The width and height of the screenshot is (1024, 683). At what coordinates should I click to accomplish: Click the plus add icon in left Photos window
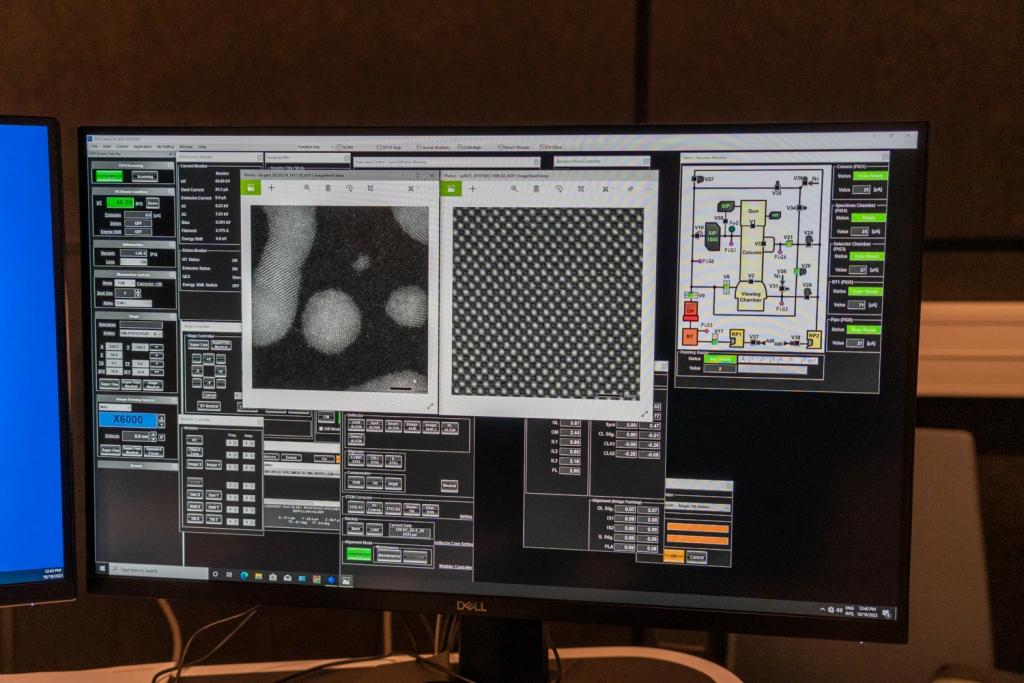(272, 187)
